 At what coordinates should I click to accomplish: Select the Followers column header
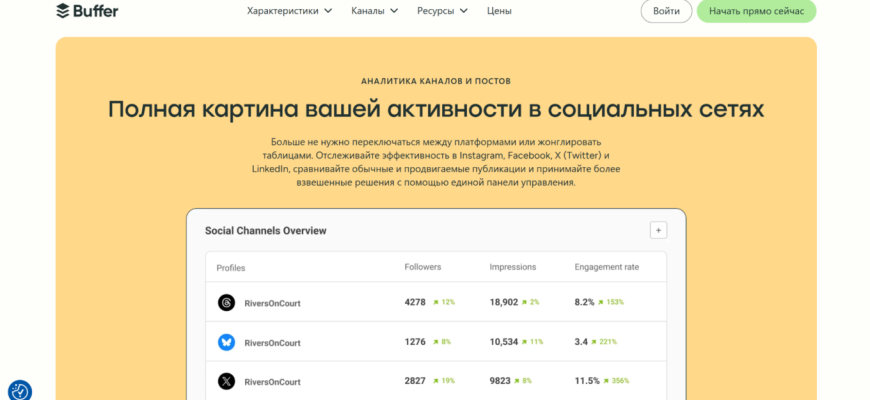(422, 267)
